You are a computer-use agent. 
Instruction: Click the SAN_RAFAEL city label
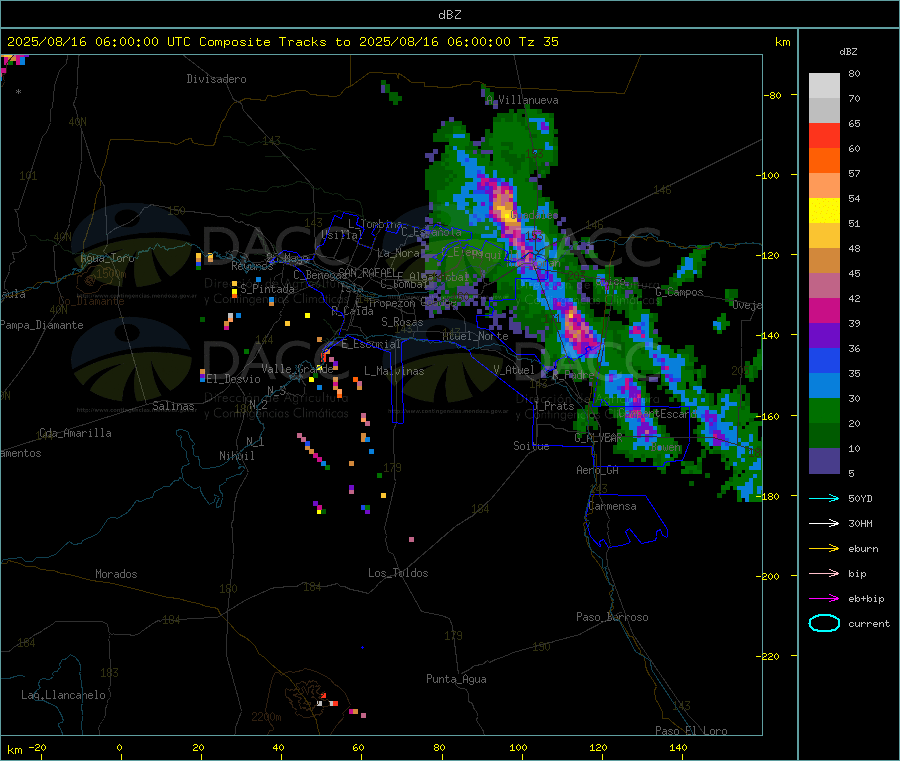point(367,273)
